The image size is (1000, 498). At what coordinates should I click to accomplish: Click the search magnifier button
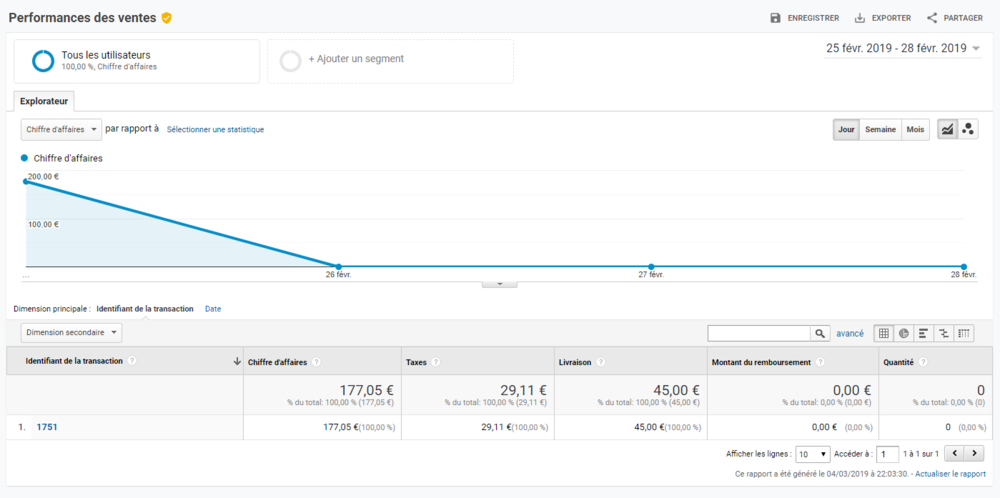click(820, 333)
